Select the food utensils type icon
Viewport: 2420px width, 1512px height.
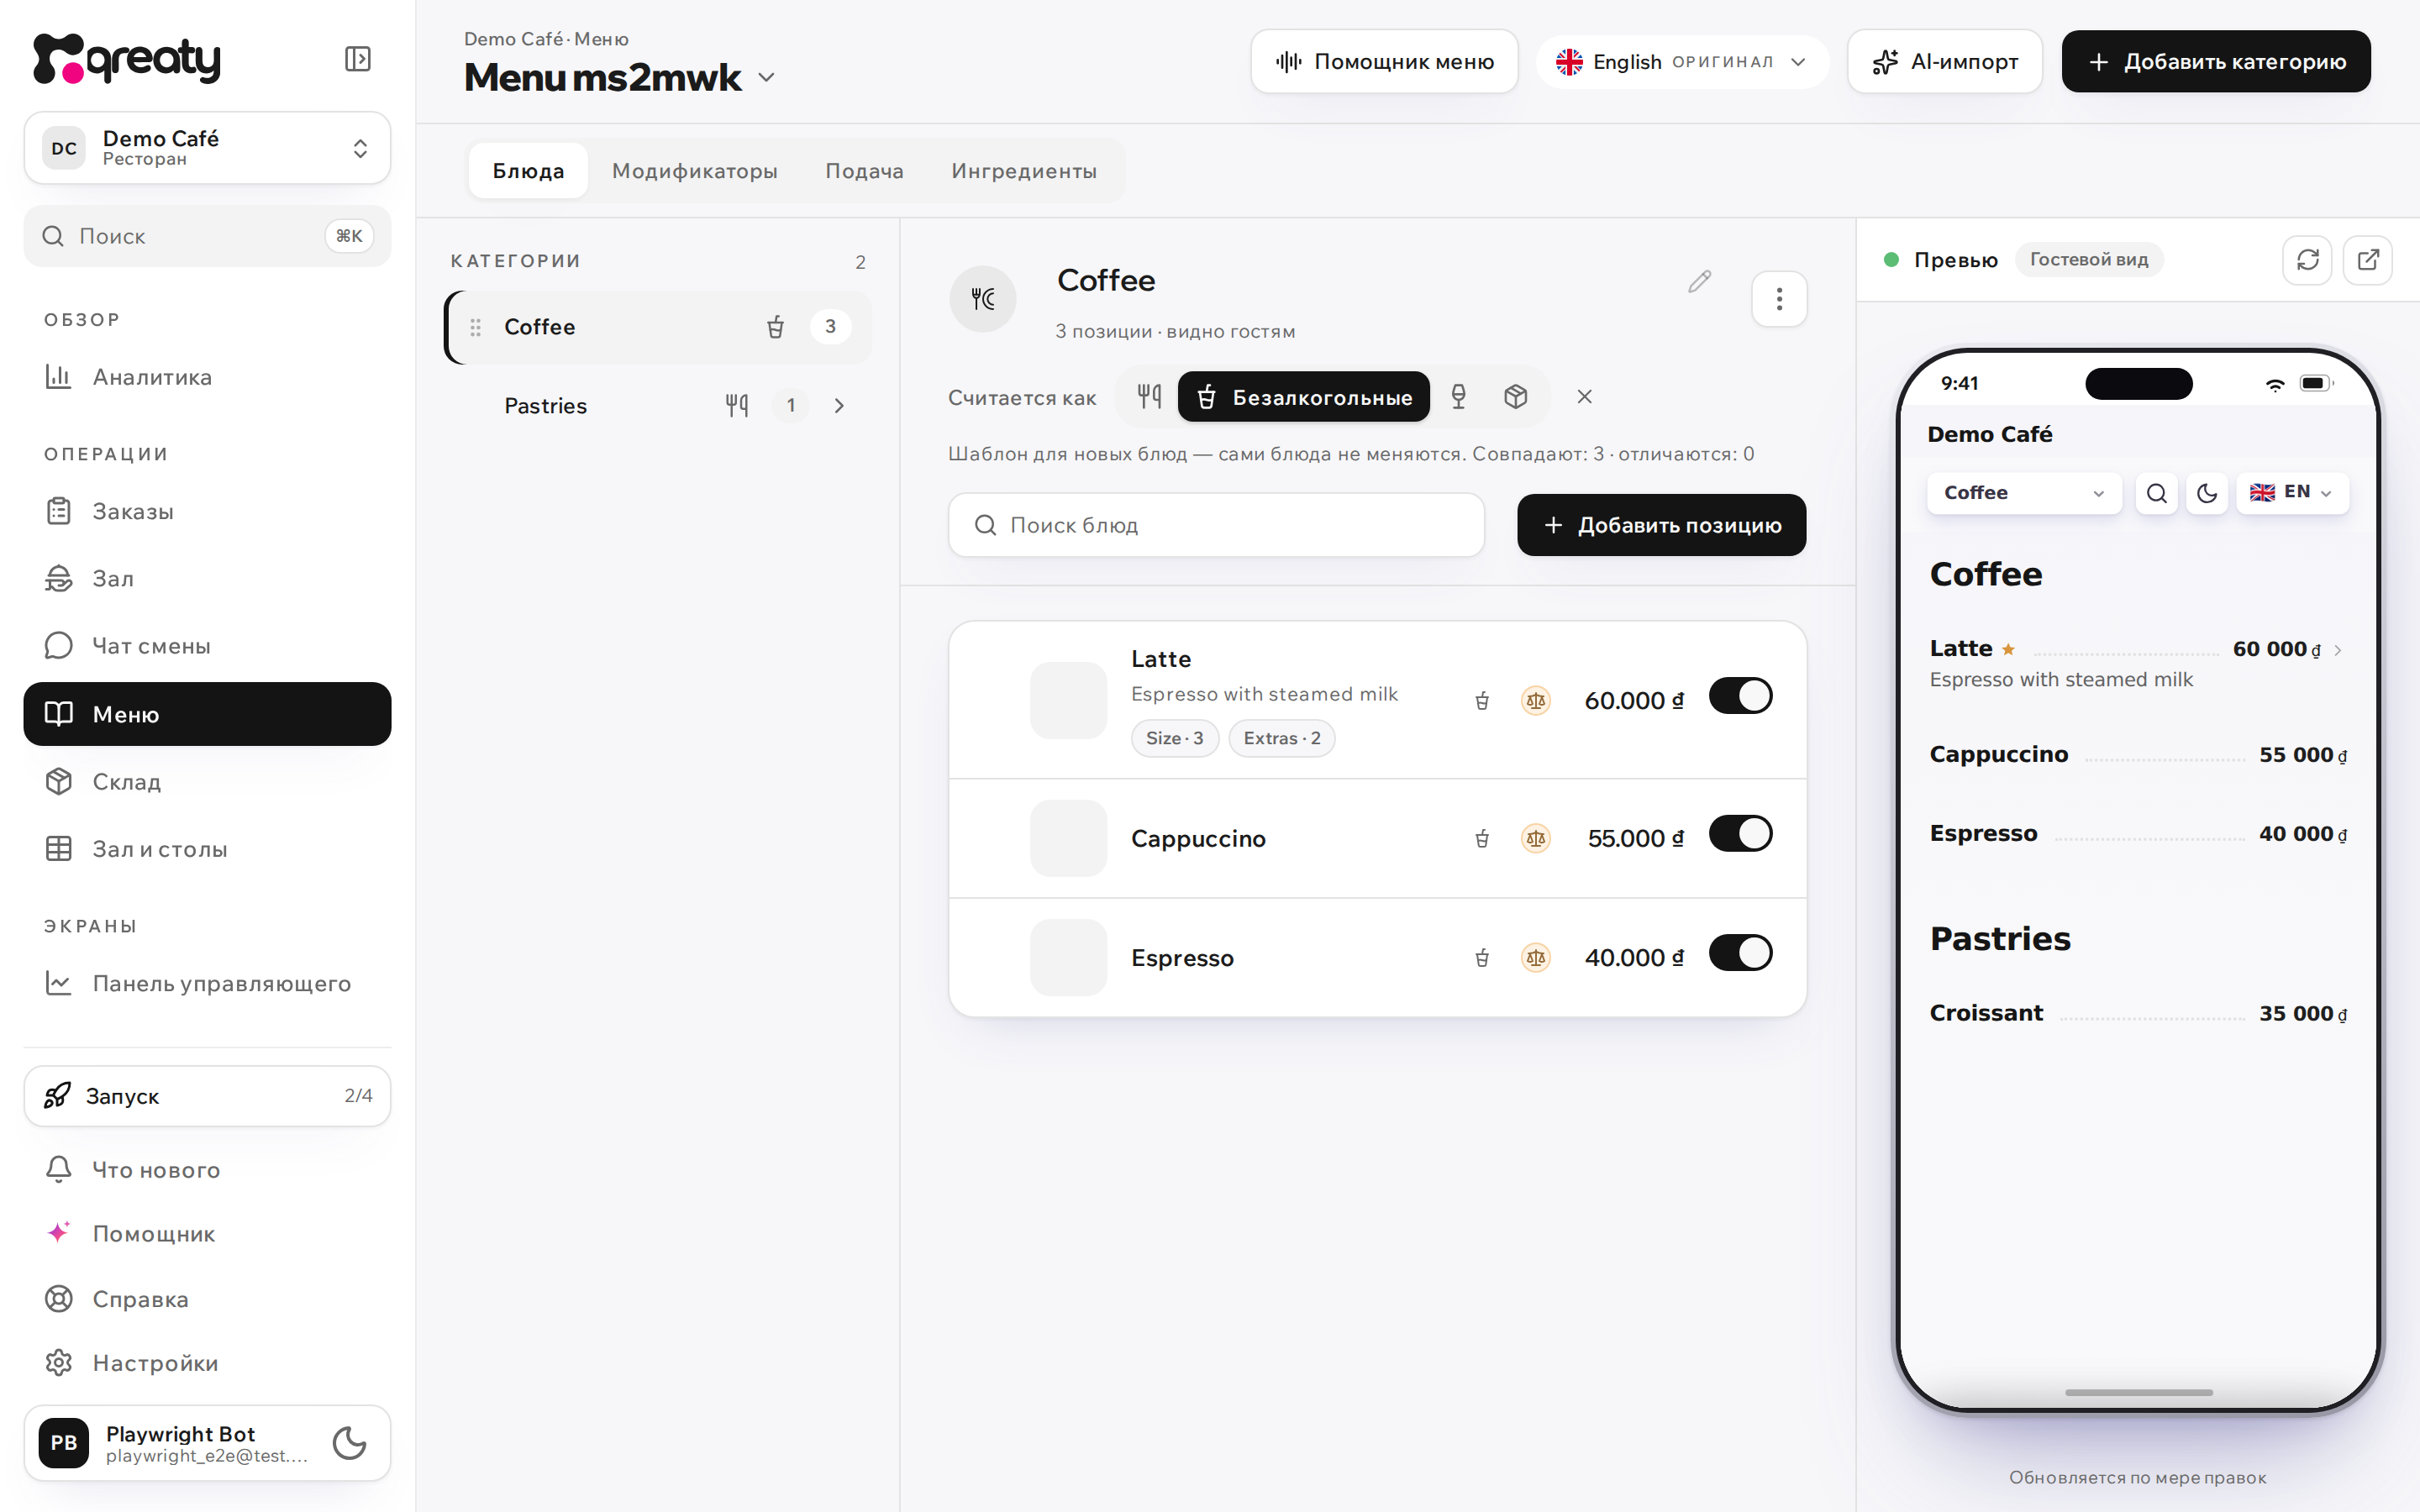click(1149, 397)
